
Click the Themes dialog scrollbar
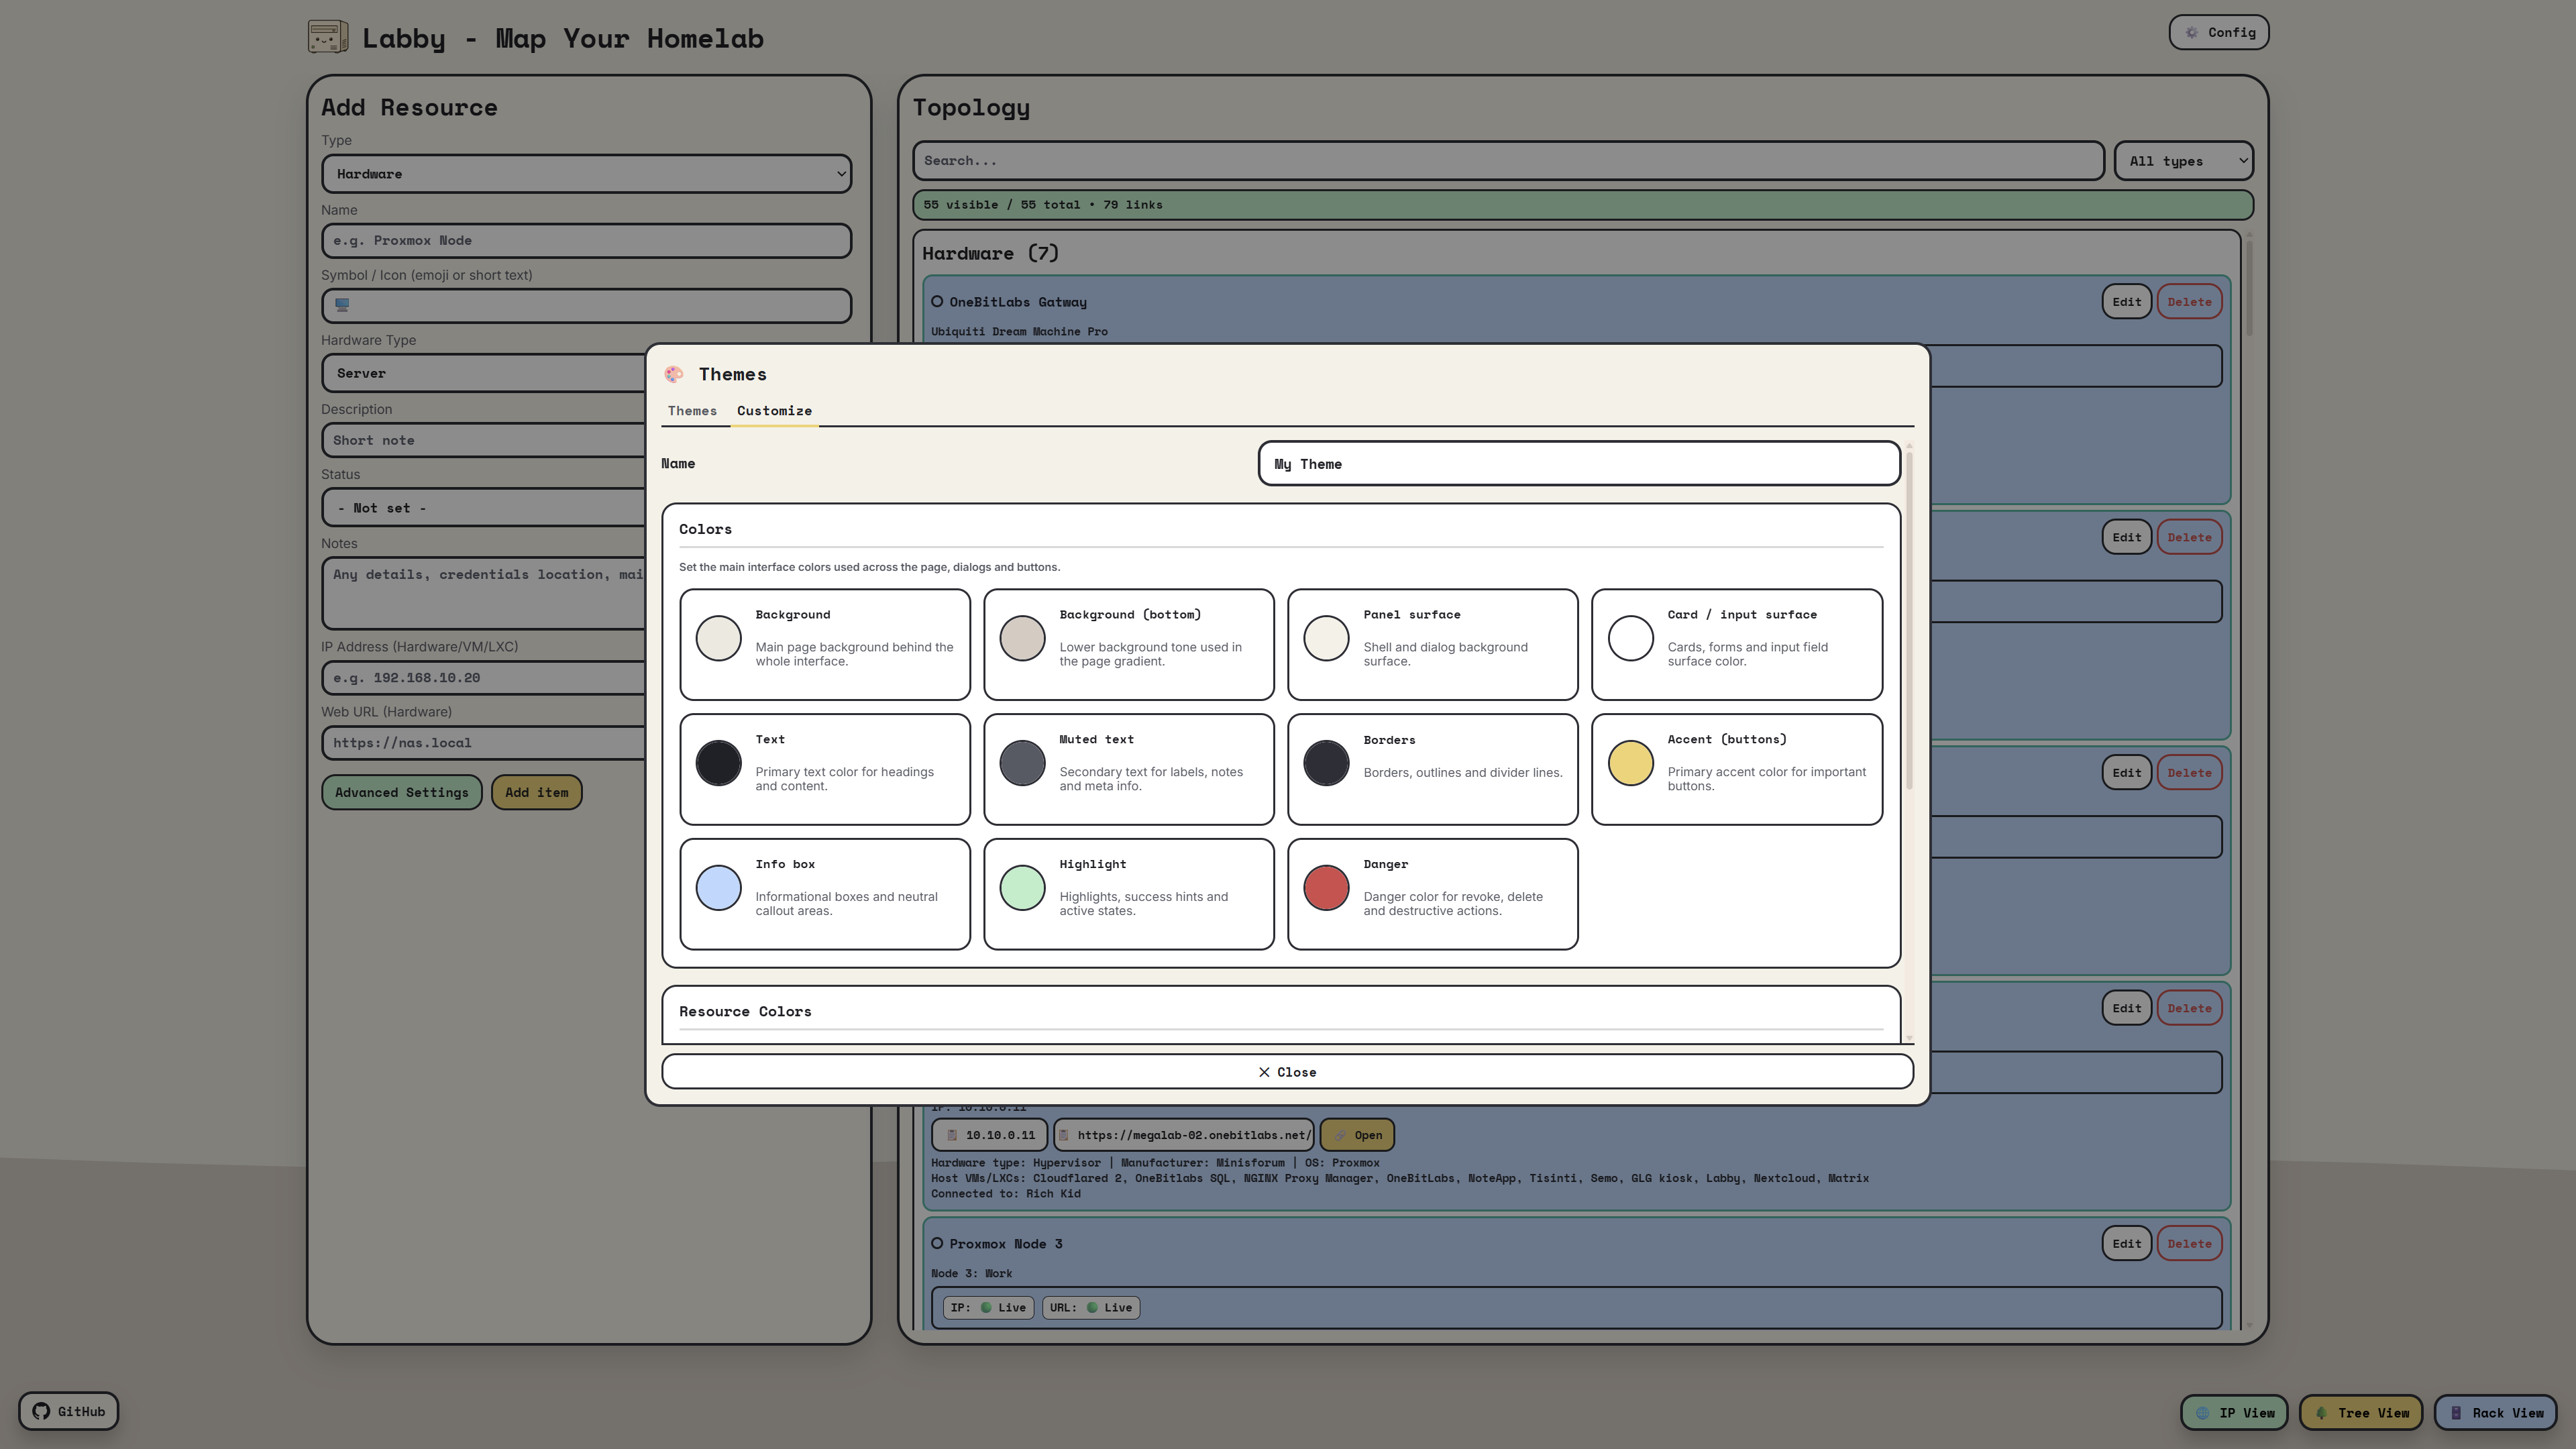1909,620
